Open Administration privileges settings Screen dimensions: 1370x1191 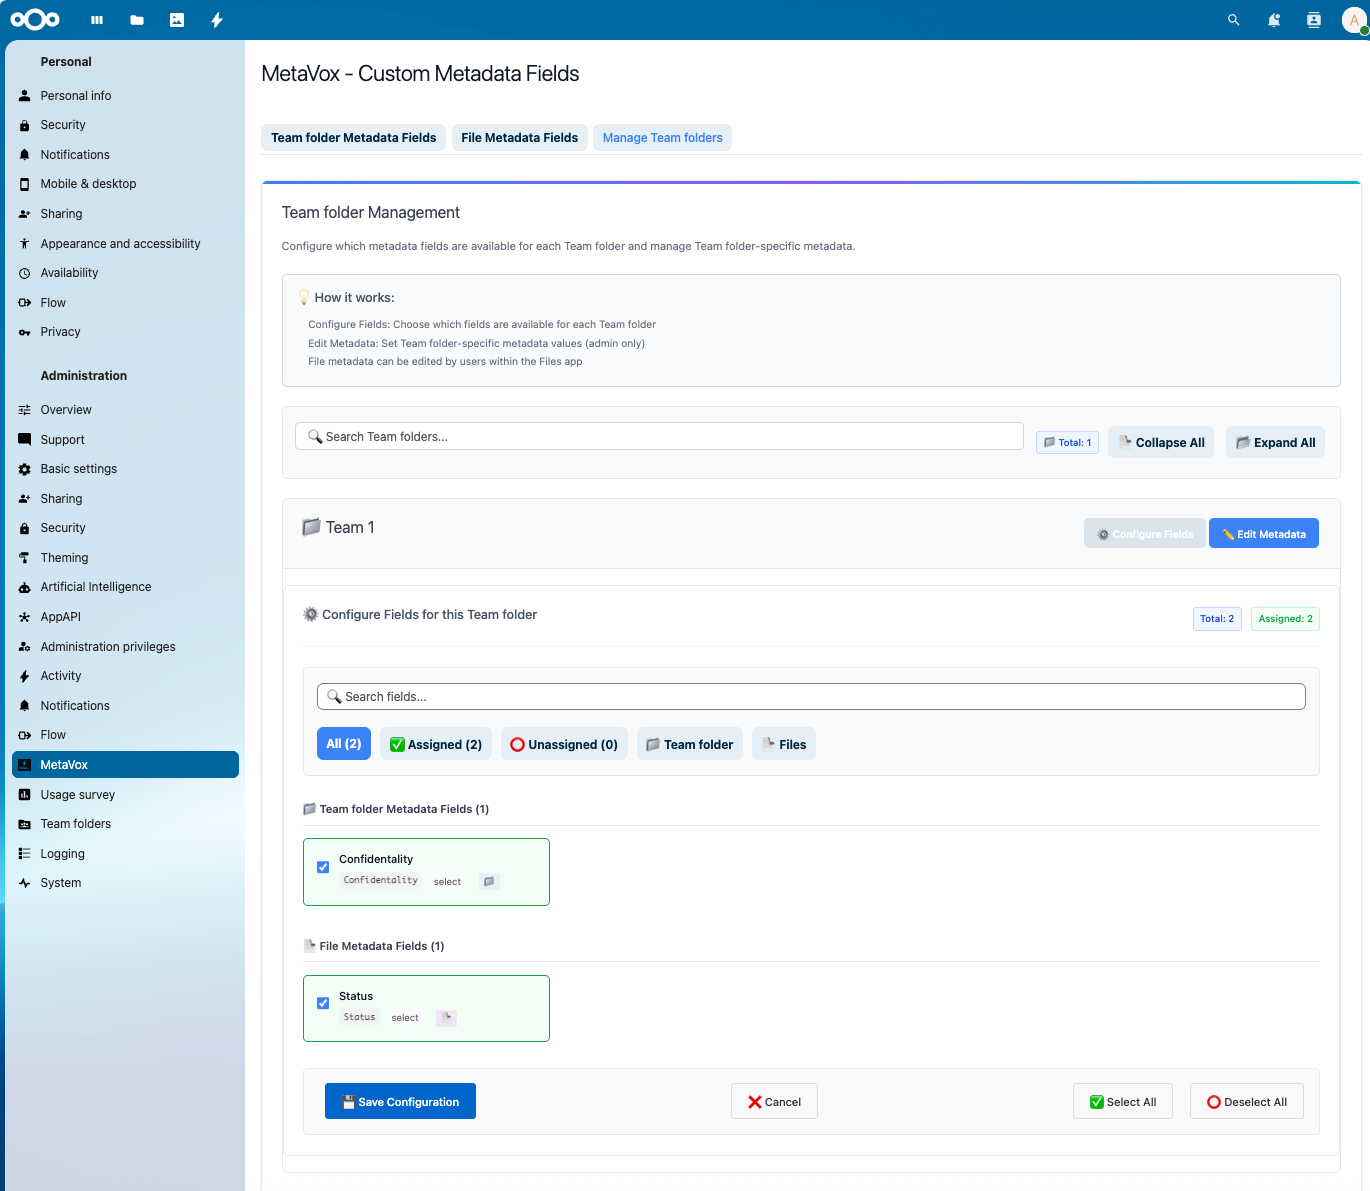[125, 647]
